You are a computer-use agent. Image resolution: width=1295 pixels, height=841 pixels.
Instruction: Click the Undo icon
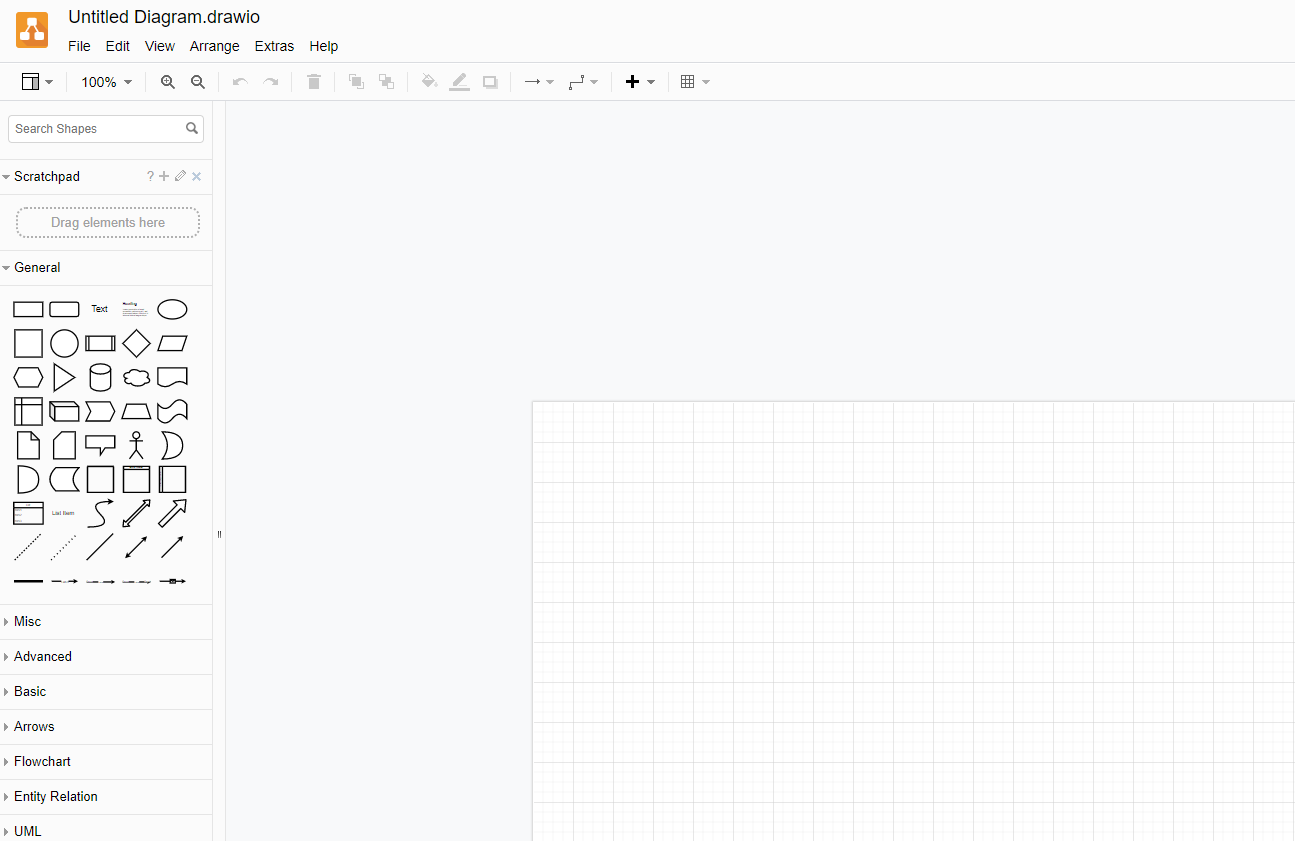[239, 82]
